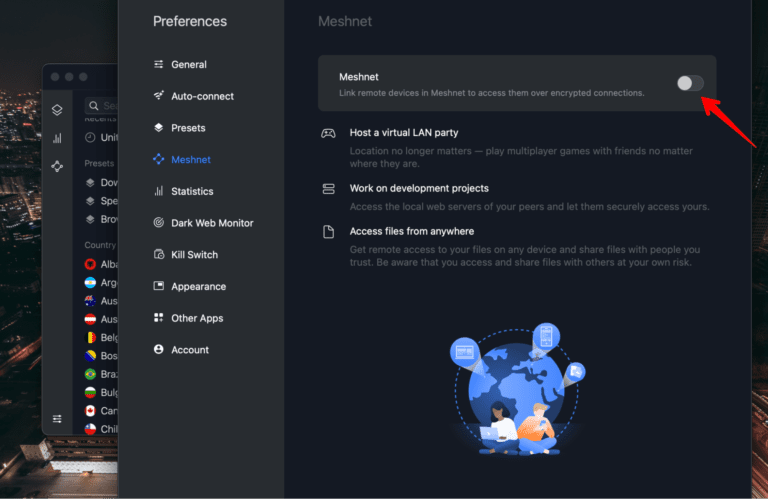The image size is (768, 499).
Task: Select Brazil flag in country list
Action: tap(91, 374)
